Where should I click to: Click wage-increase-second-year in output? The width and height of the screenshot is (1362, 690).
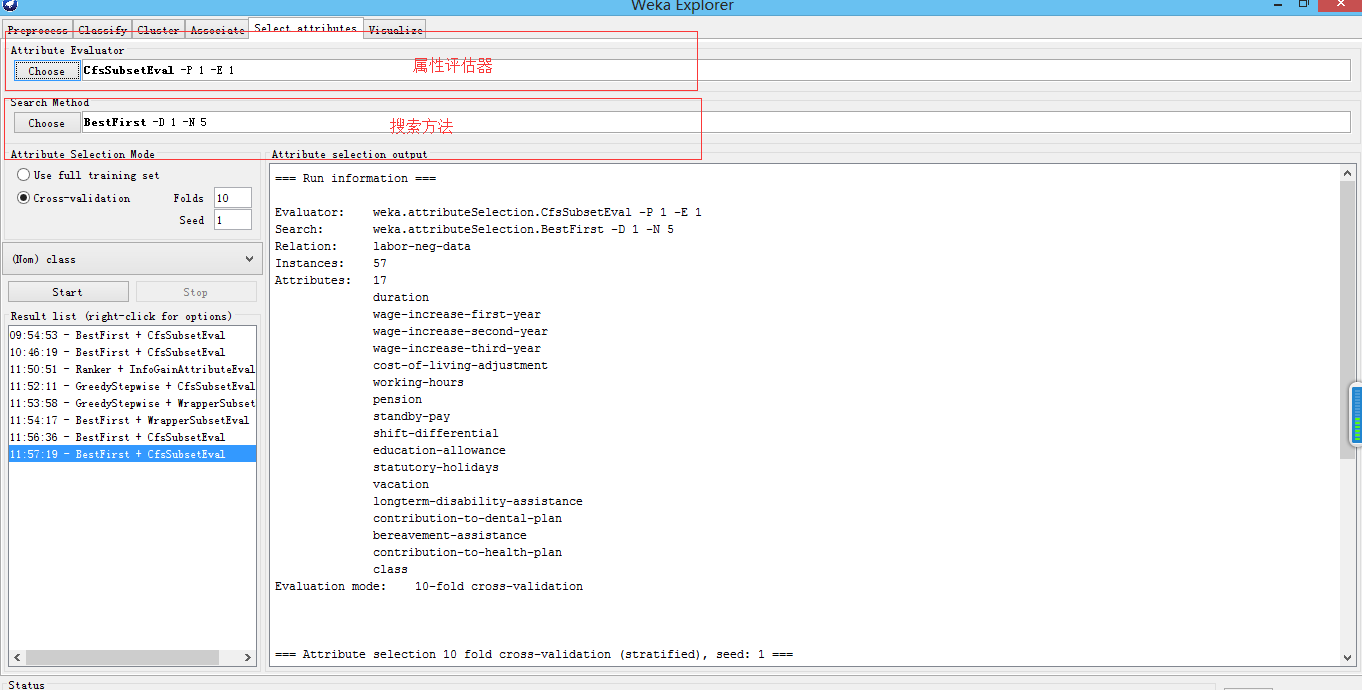tap(460, 331)
